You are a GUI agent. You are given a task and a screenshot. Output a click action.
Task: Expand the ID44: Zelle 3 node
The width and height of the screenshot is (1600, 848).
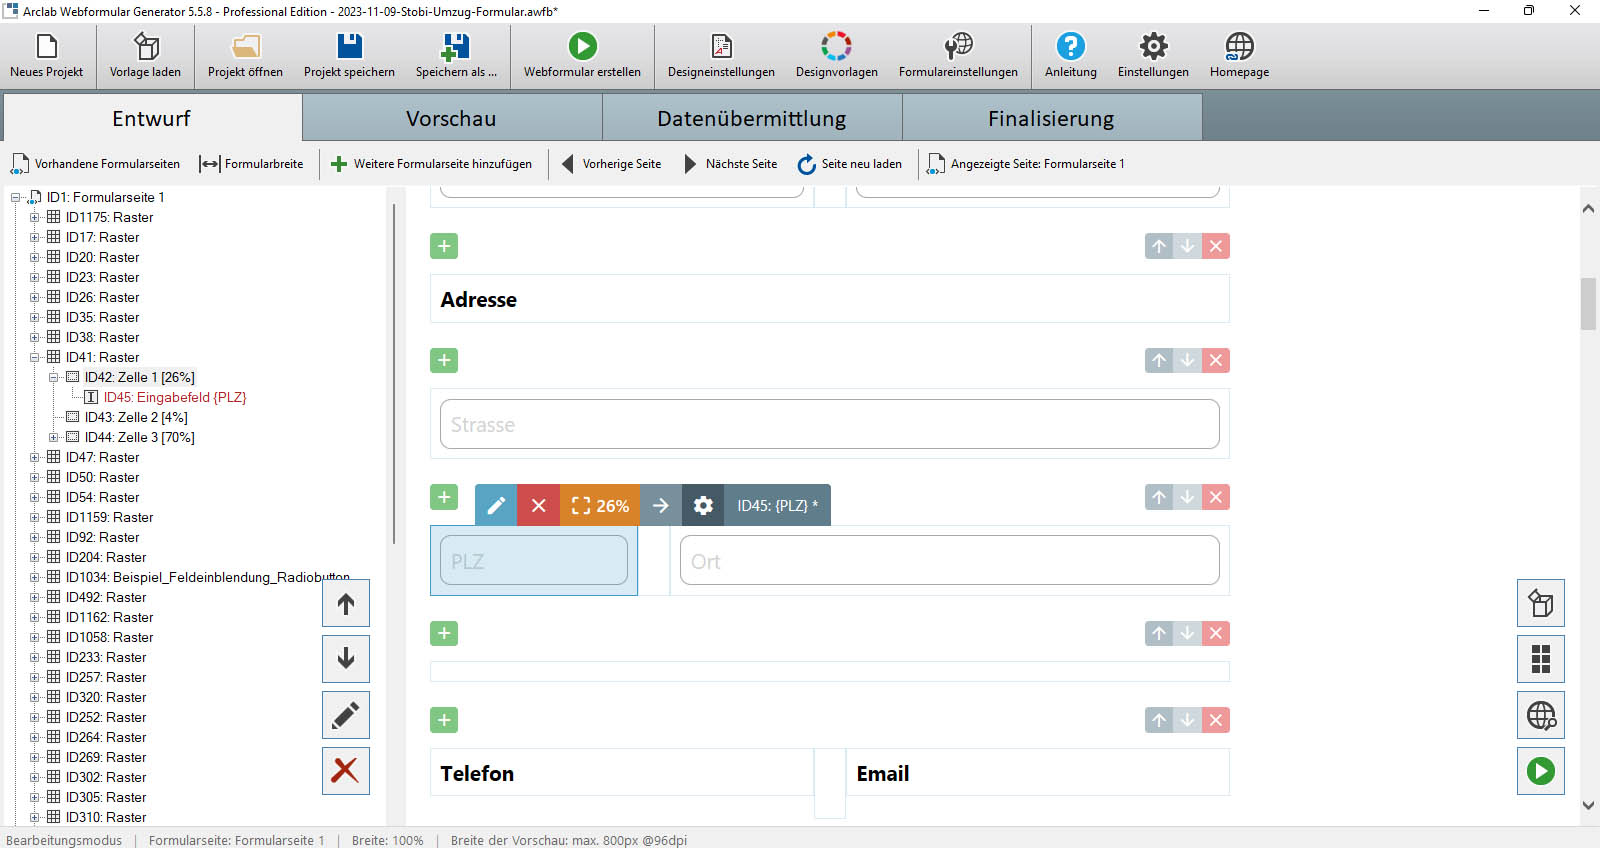(x=54, y=437)
